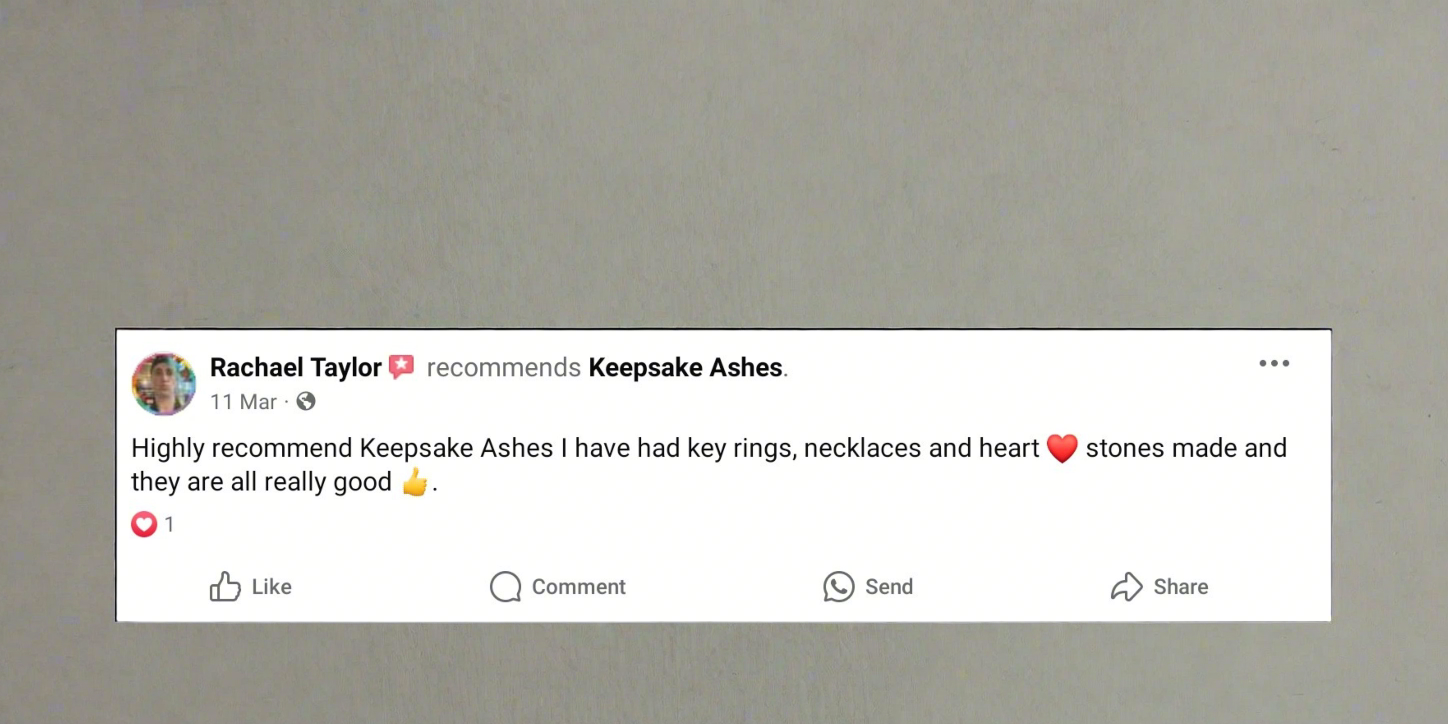Click the review text starting 'Highly recommend'
Screen dimensions: 1448x724
click(x=709, y=465)
